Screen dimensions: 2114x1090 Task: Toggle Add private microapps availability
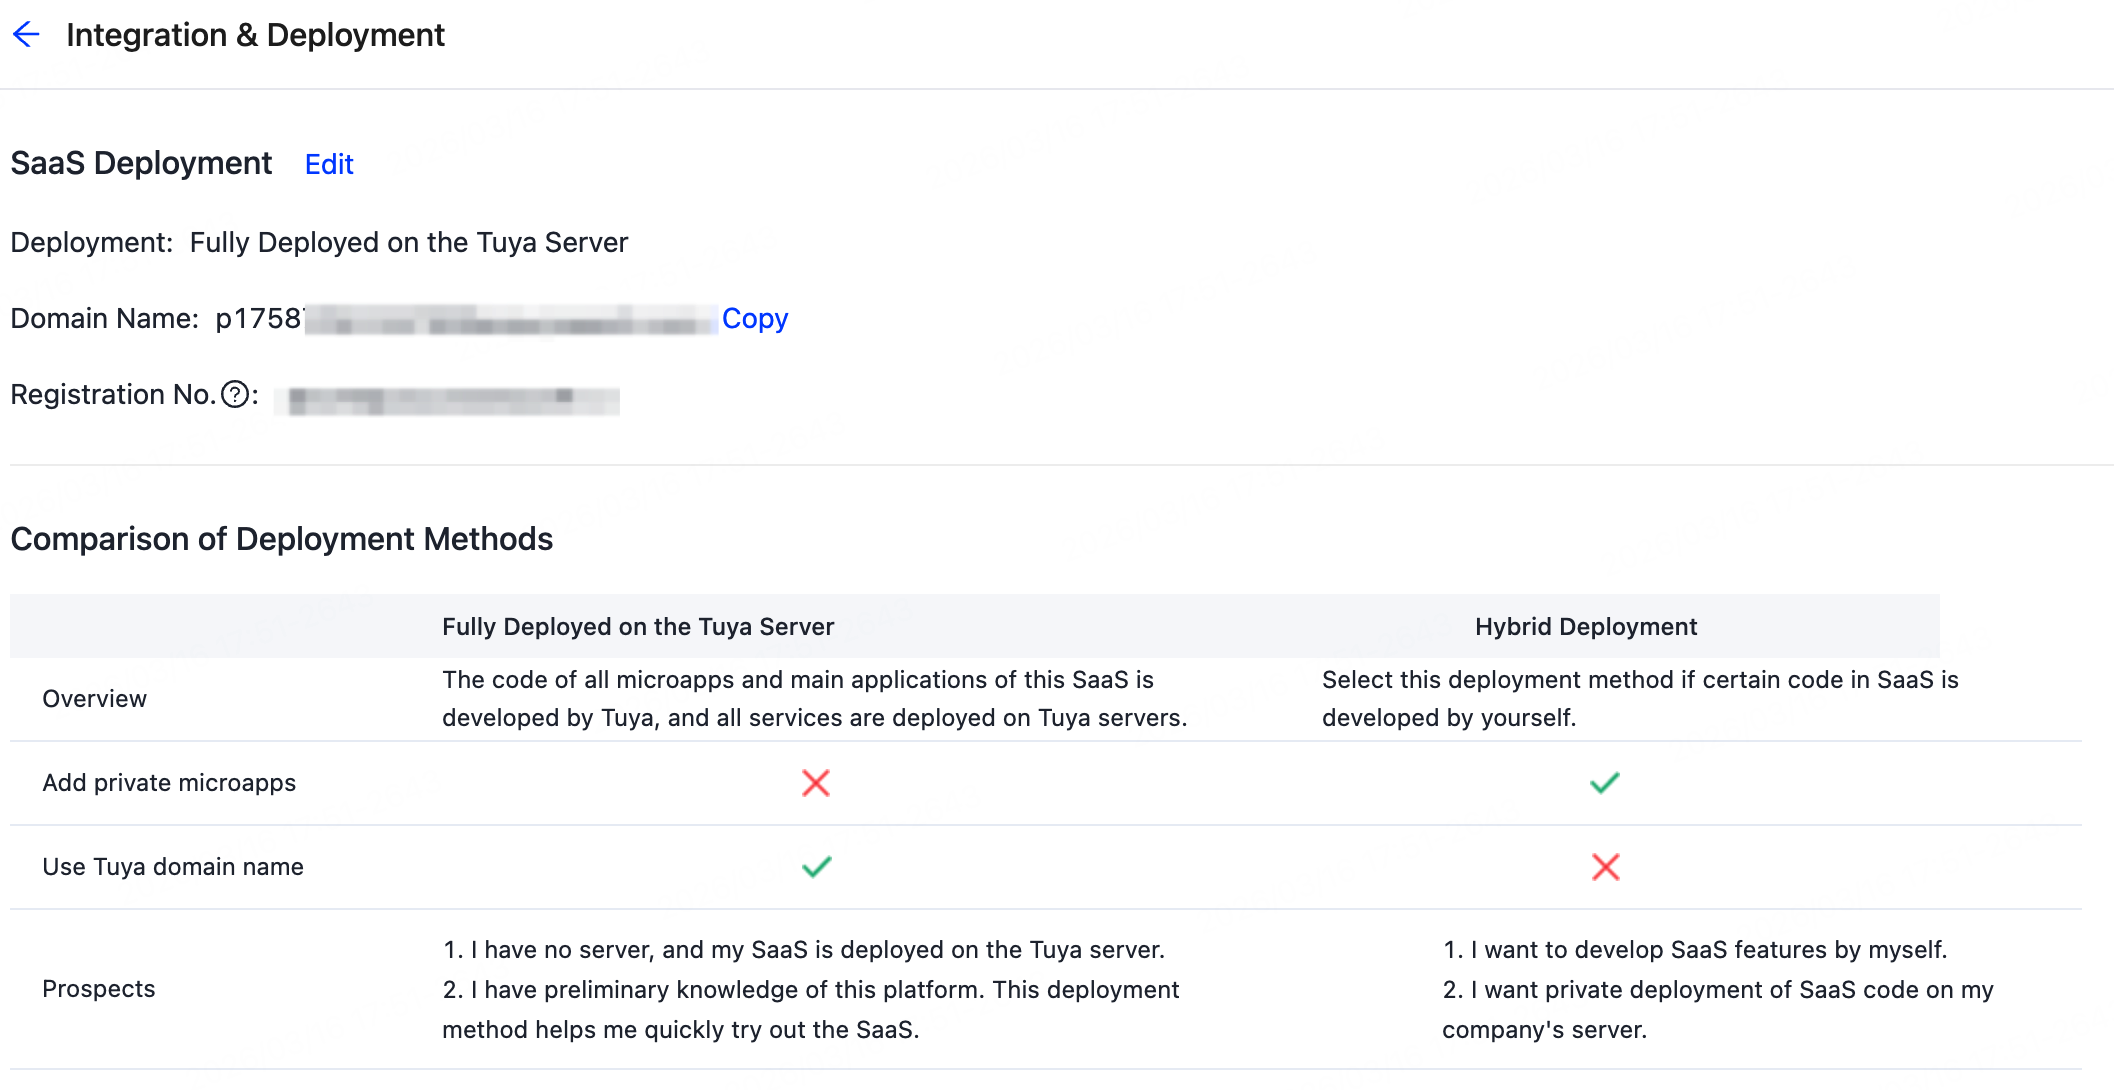coord(168,783)
